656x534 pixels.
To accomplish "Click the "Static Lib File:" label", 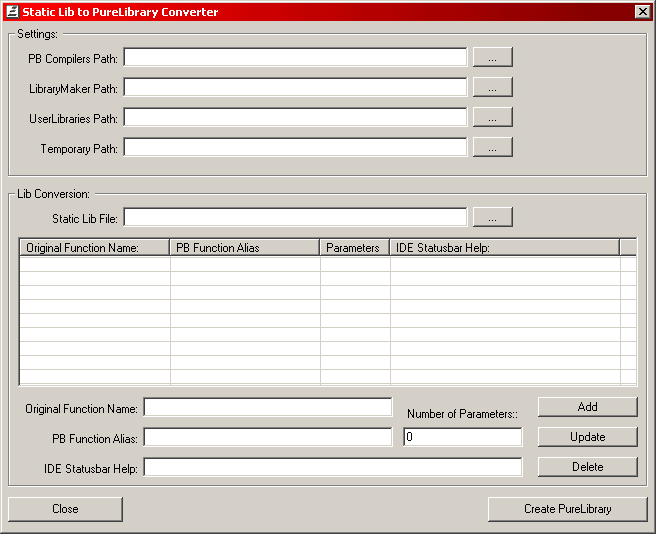I will click(x=85, y=219).
